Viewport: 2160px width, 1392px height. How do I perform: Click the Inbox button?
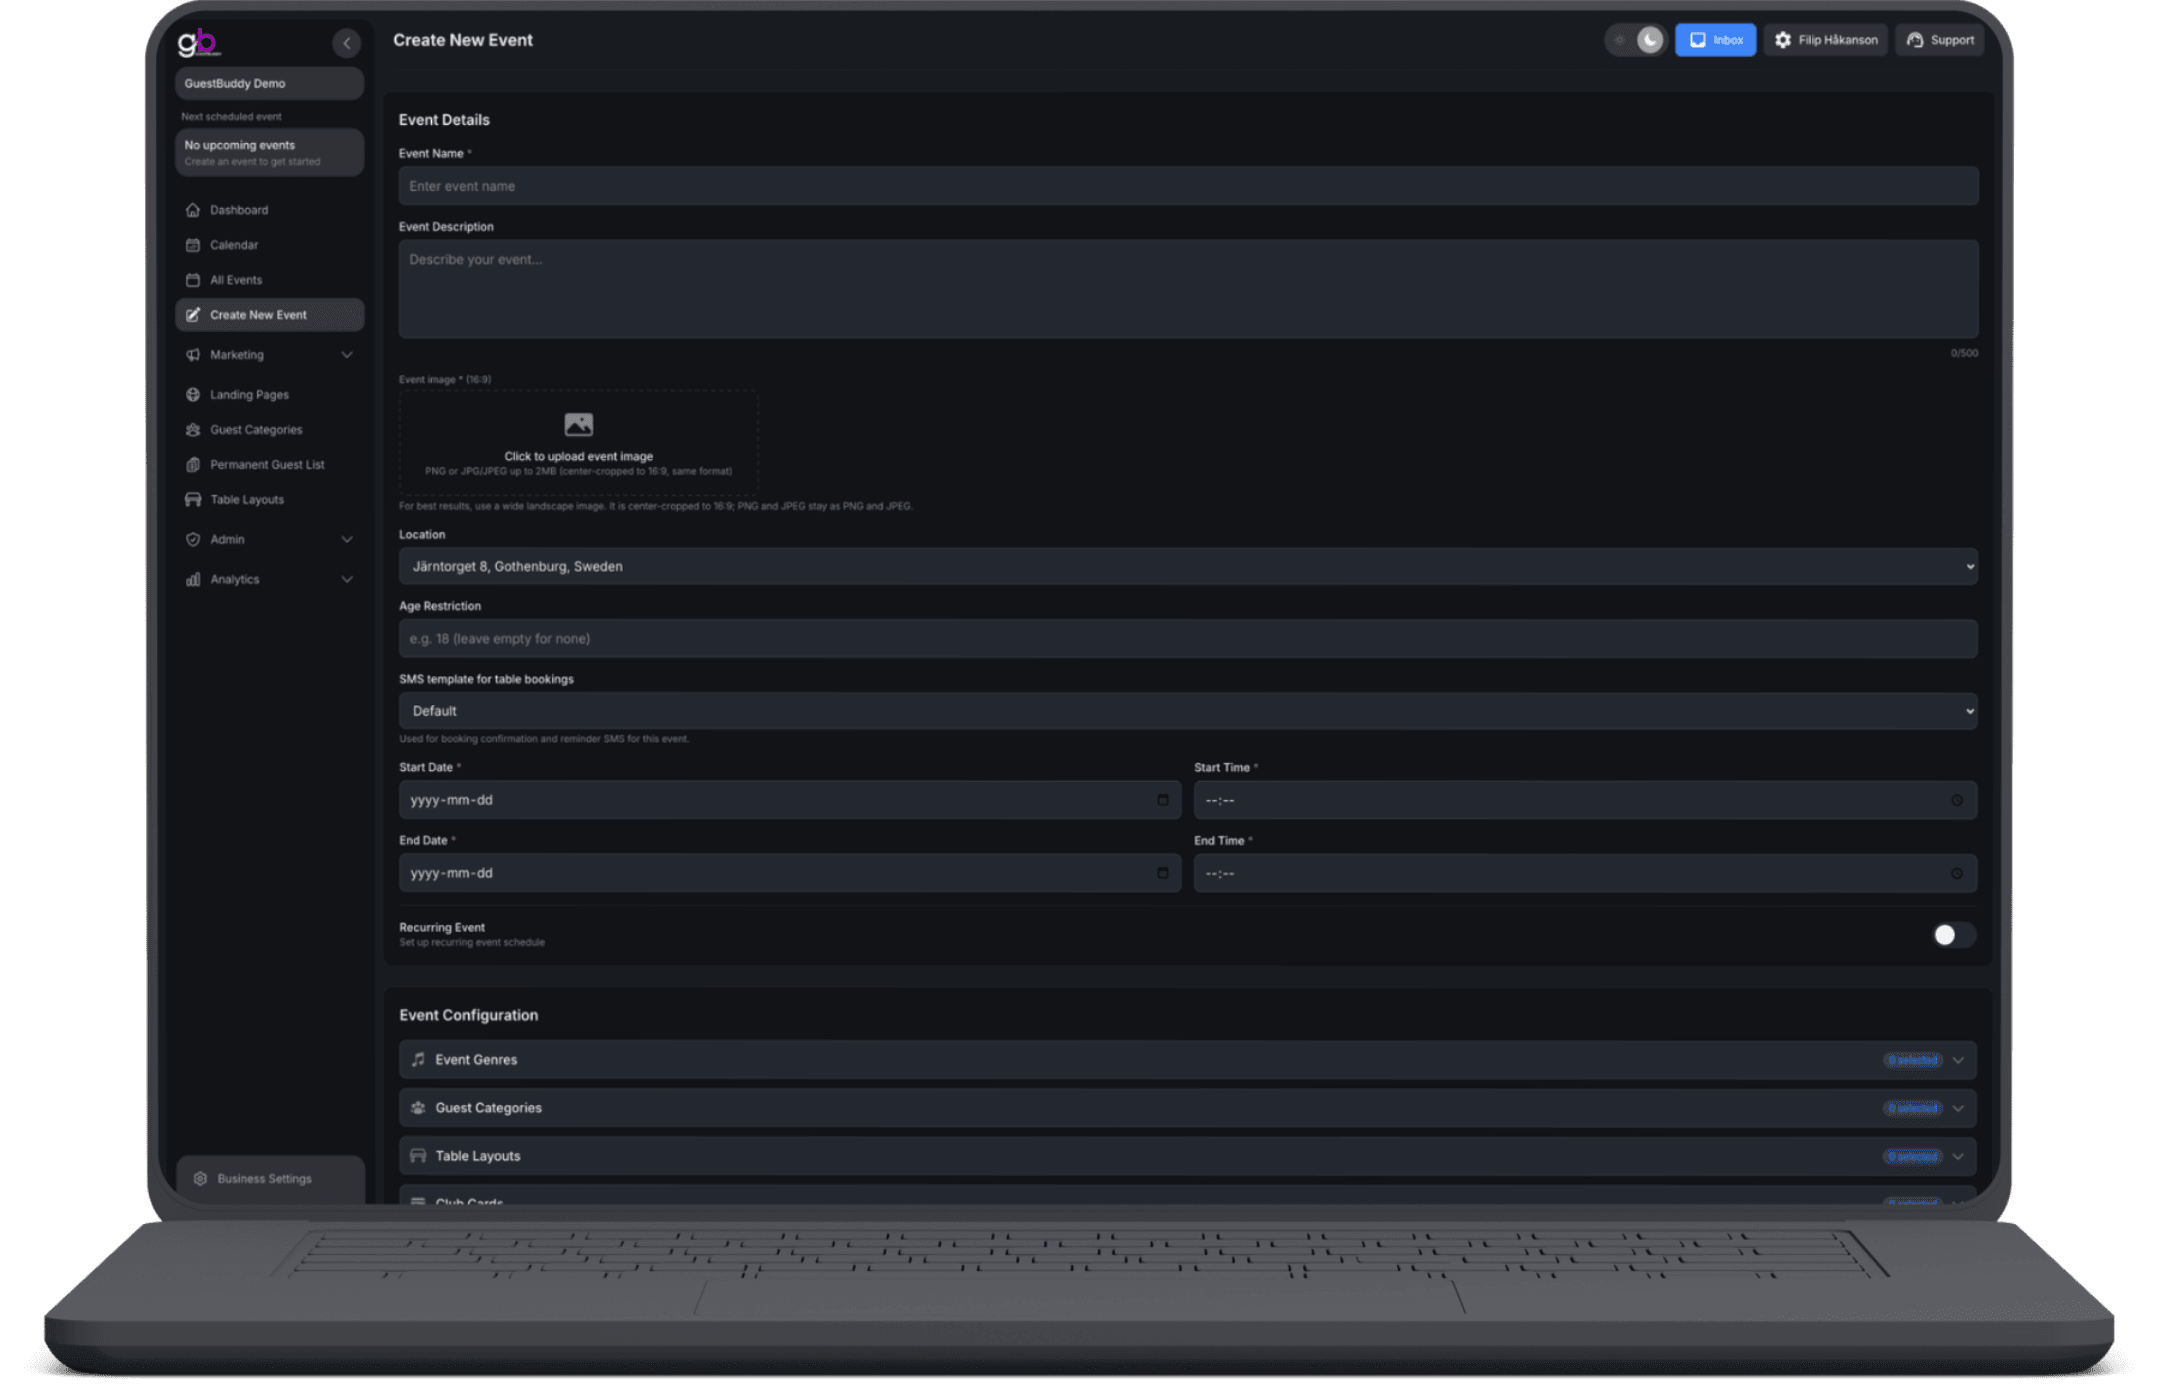(x=1715, y=40)
